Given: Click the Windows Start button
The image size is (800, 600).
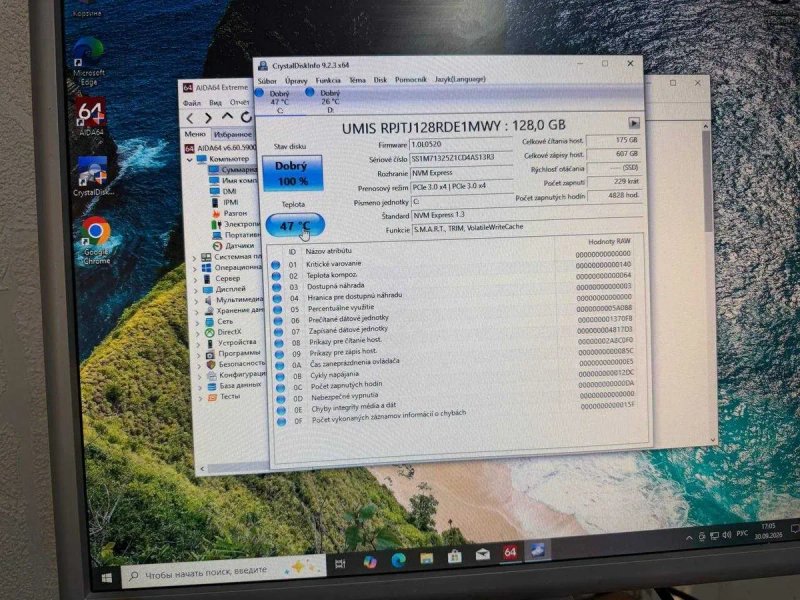Looking at the screenshot, I should 107,578.
